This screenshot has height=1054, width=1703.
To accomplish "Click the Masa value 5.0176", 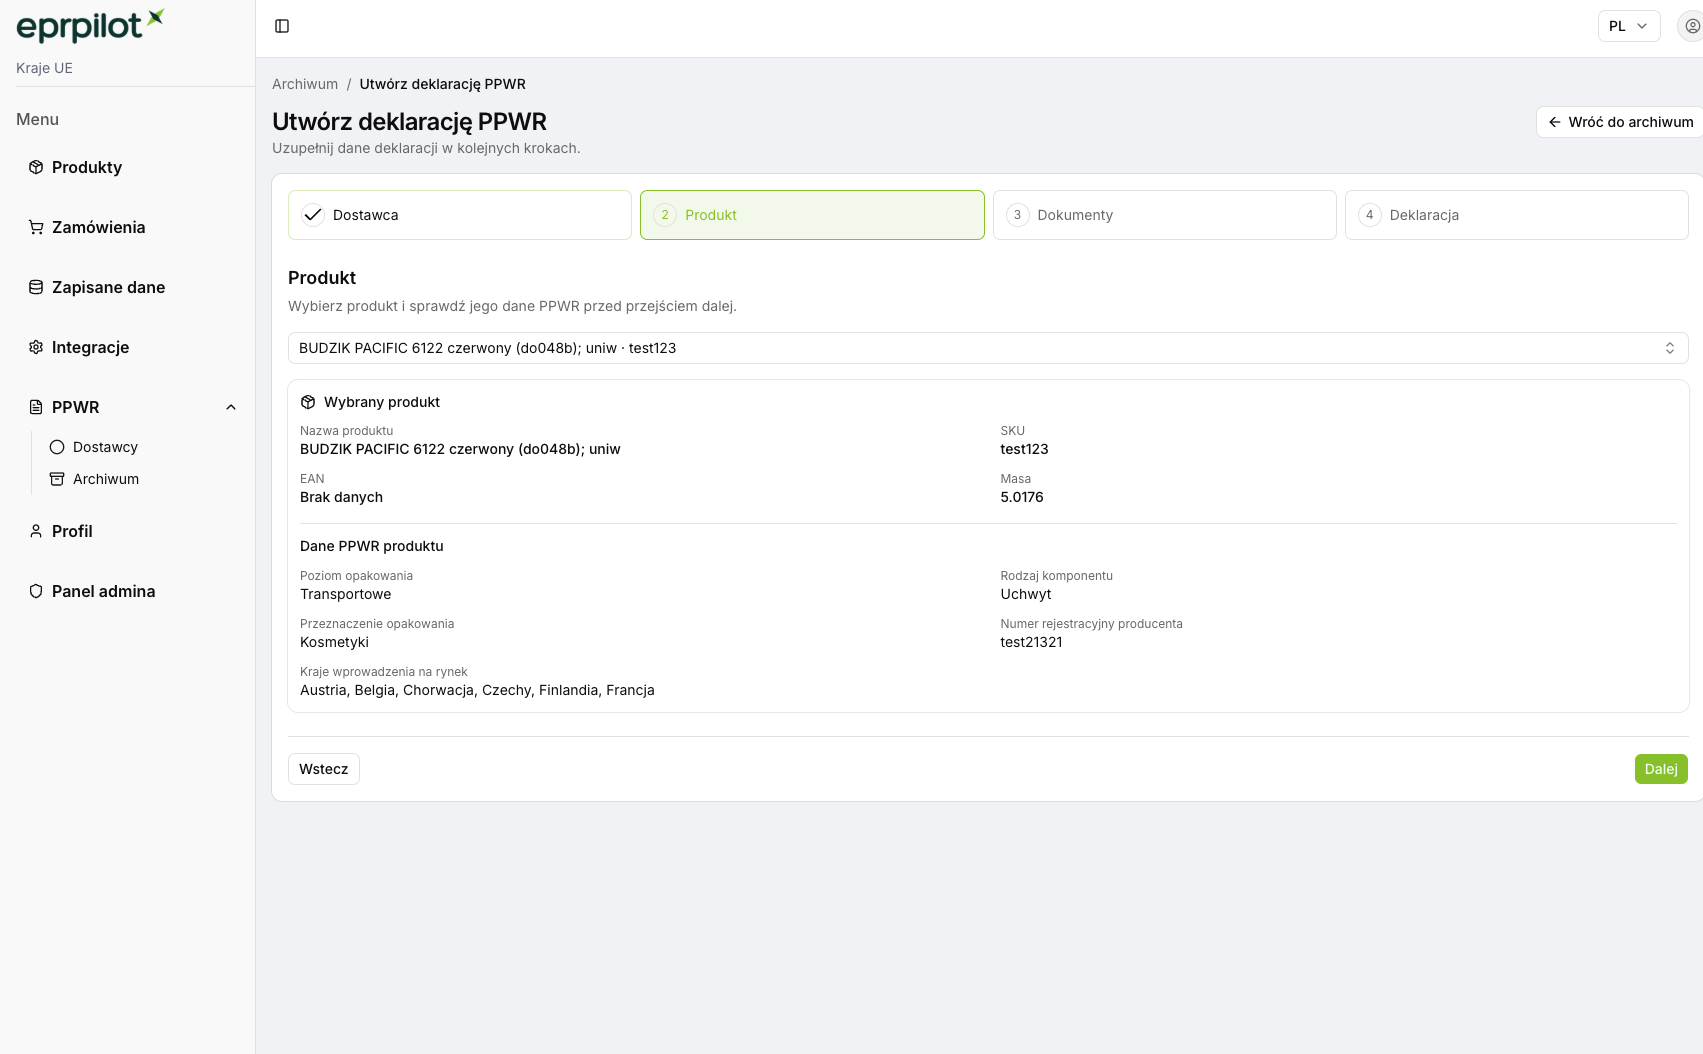I will (x=1022, y=497).
